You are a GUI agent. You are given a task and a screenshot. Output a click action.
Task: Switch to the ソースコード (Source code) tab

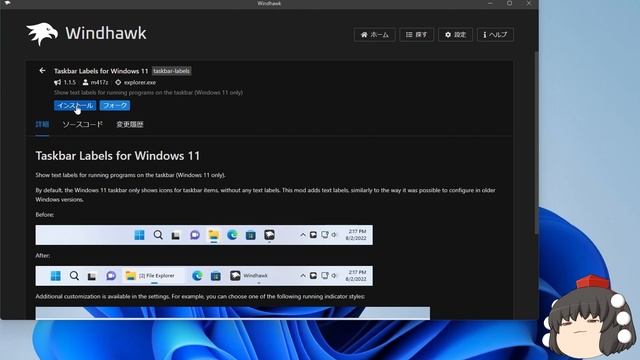point(82,124)
